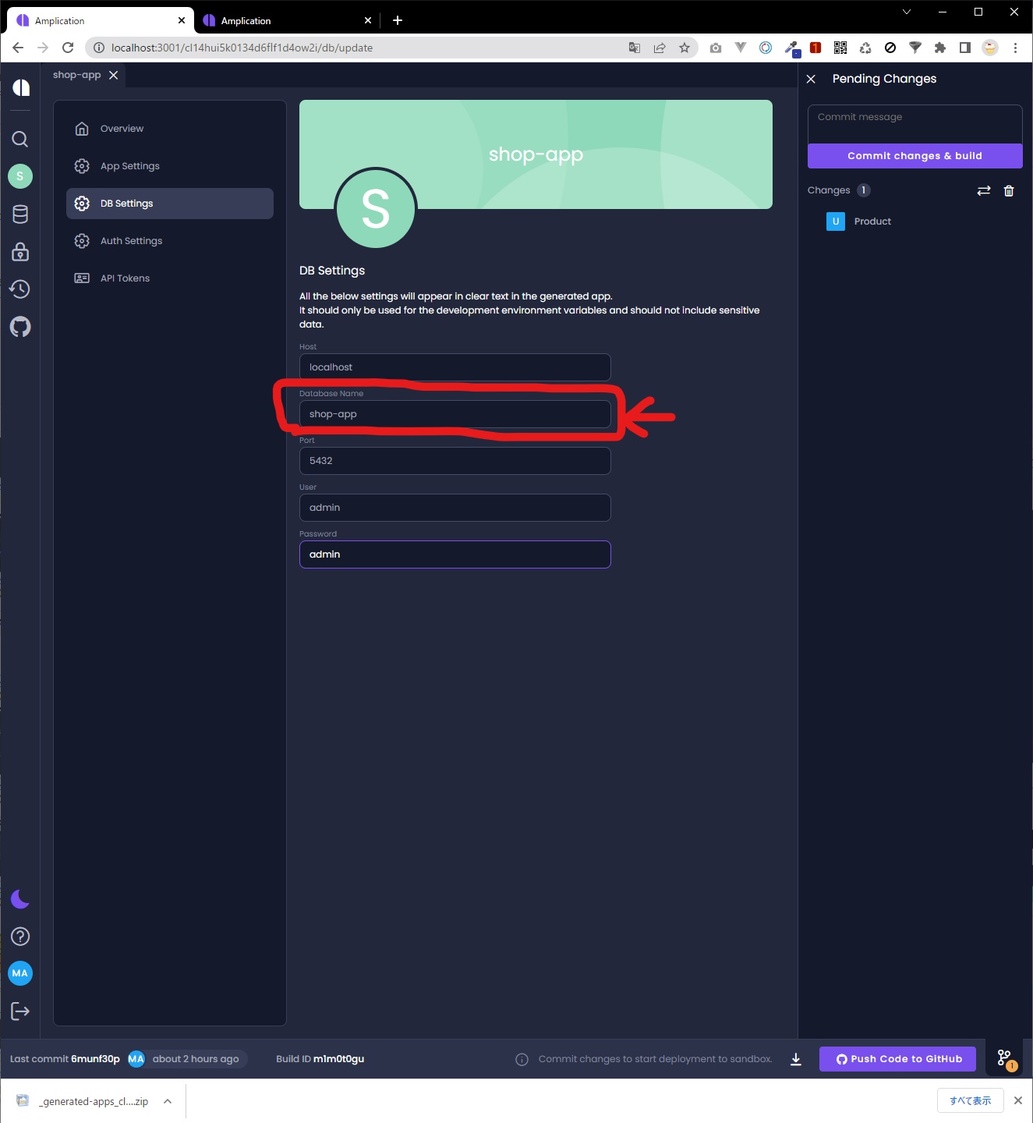Click the show all downloads button
Viewport: 1033px width, 1123px height.
point(970,1101)
